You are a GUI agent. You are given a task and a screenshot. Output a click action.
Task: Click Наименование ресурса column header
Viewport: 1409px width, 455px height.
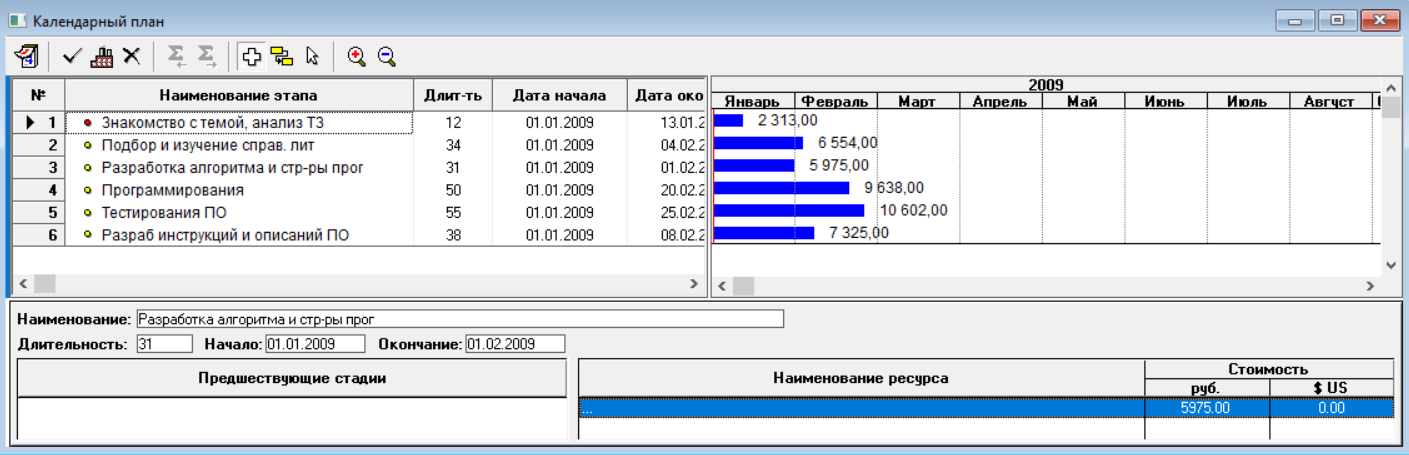tap(861, 378)
